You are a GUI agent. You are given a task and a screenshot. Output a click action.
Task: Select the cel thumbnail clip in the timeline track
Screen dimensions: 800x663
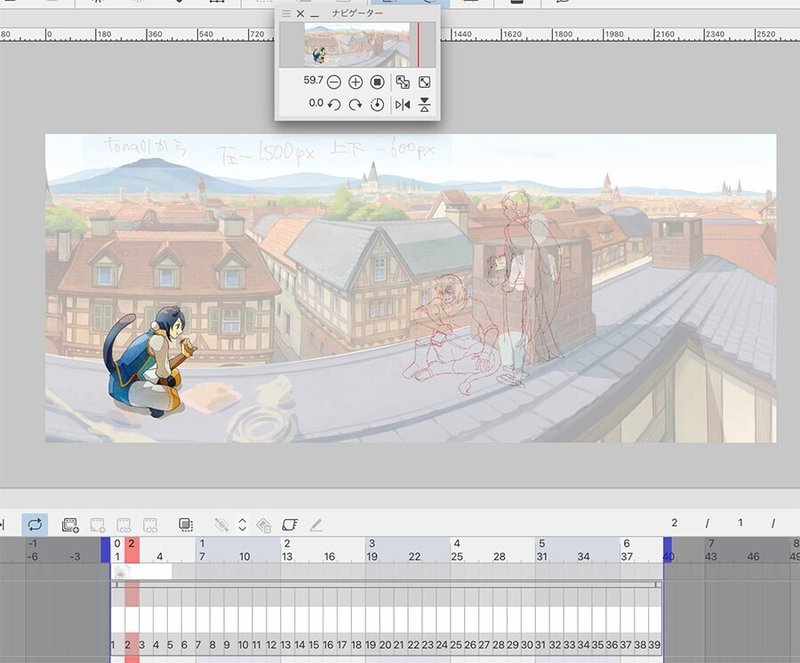[142, 572]
